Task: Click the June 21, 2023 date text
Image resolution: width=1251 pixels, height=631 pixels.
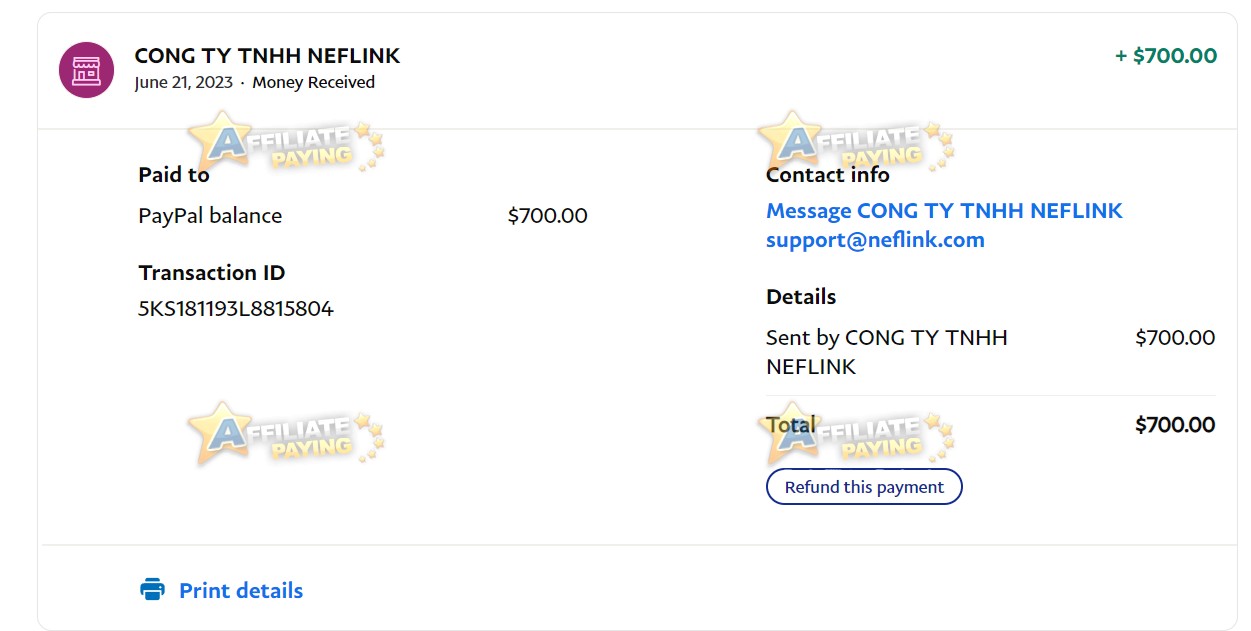Action: (x=184, y=83)
